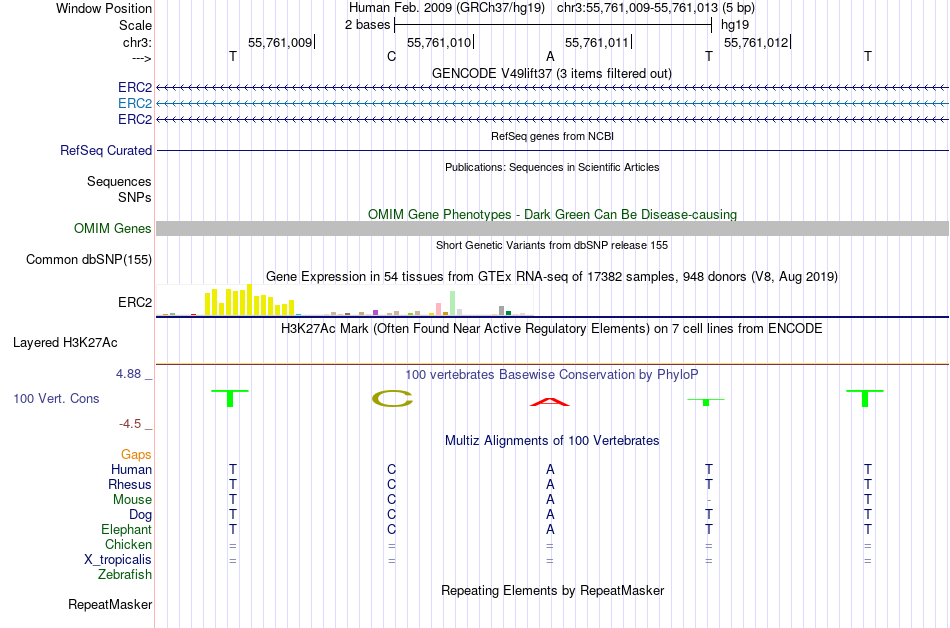Click the light-blue ERC2 transcript arrow line
Image resolution: width=950 pixels, height=628 pixels.
point(553,104)
